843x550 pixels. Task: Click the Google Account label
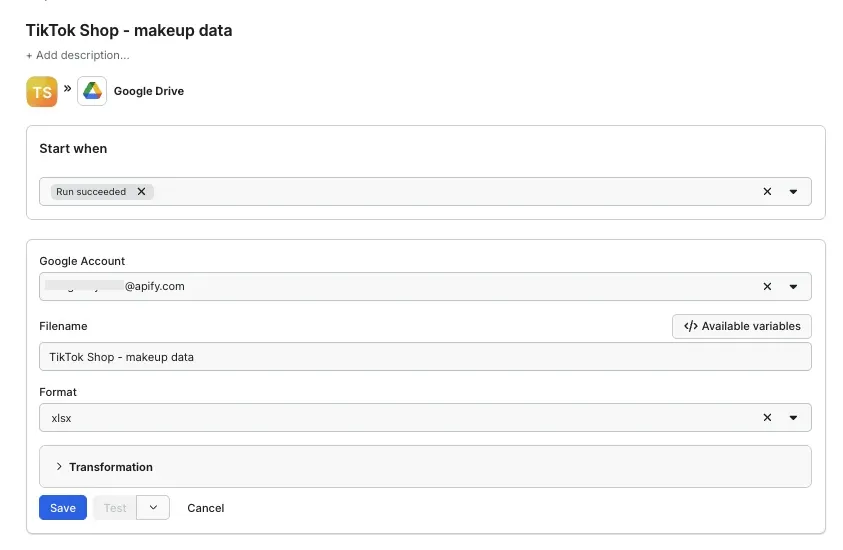tap(82, 261)
